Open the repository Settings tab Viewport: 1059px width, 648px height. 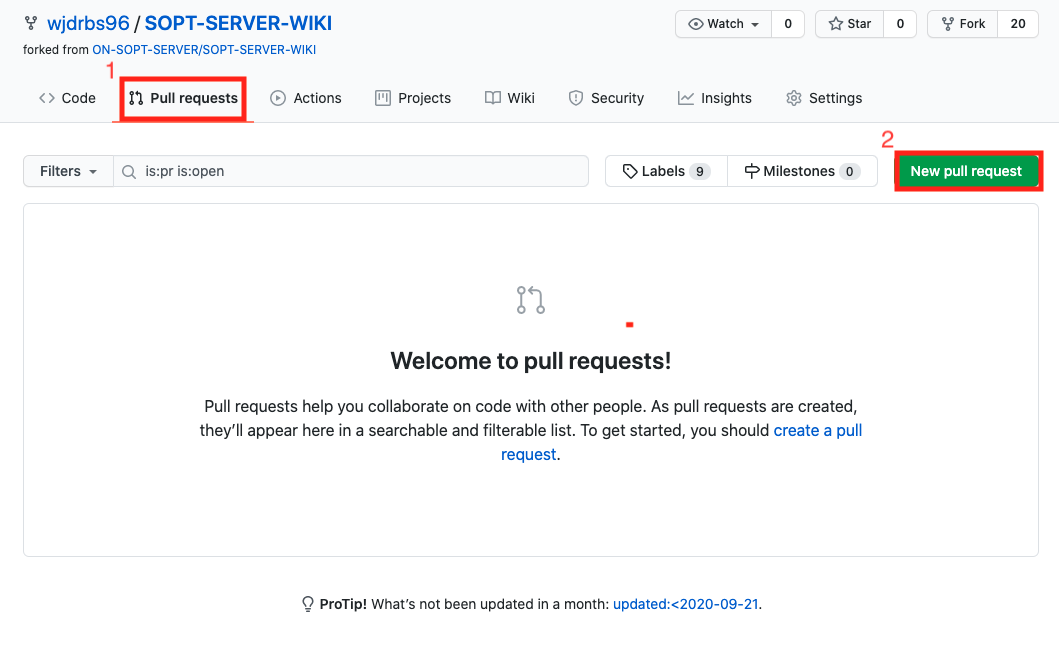pos(824,98)
